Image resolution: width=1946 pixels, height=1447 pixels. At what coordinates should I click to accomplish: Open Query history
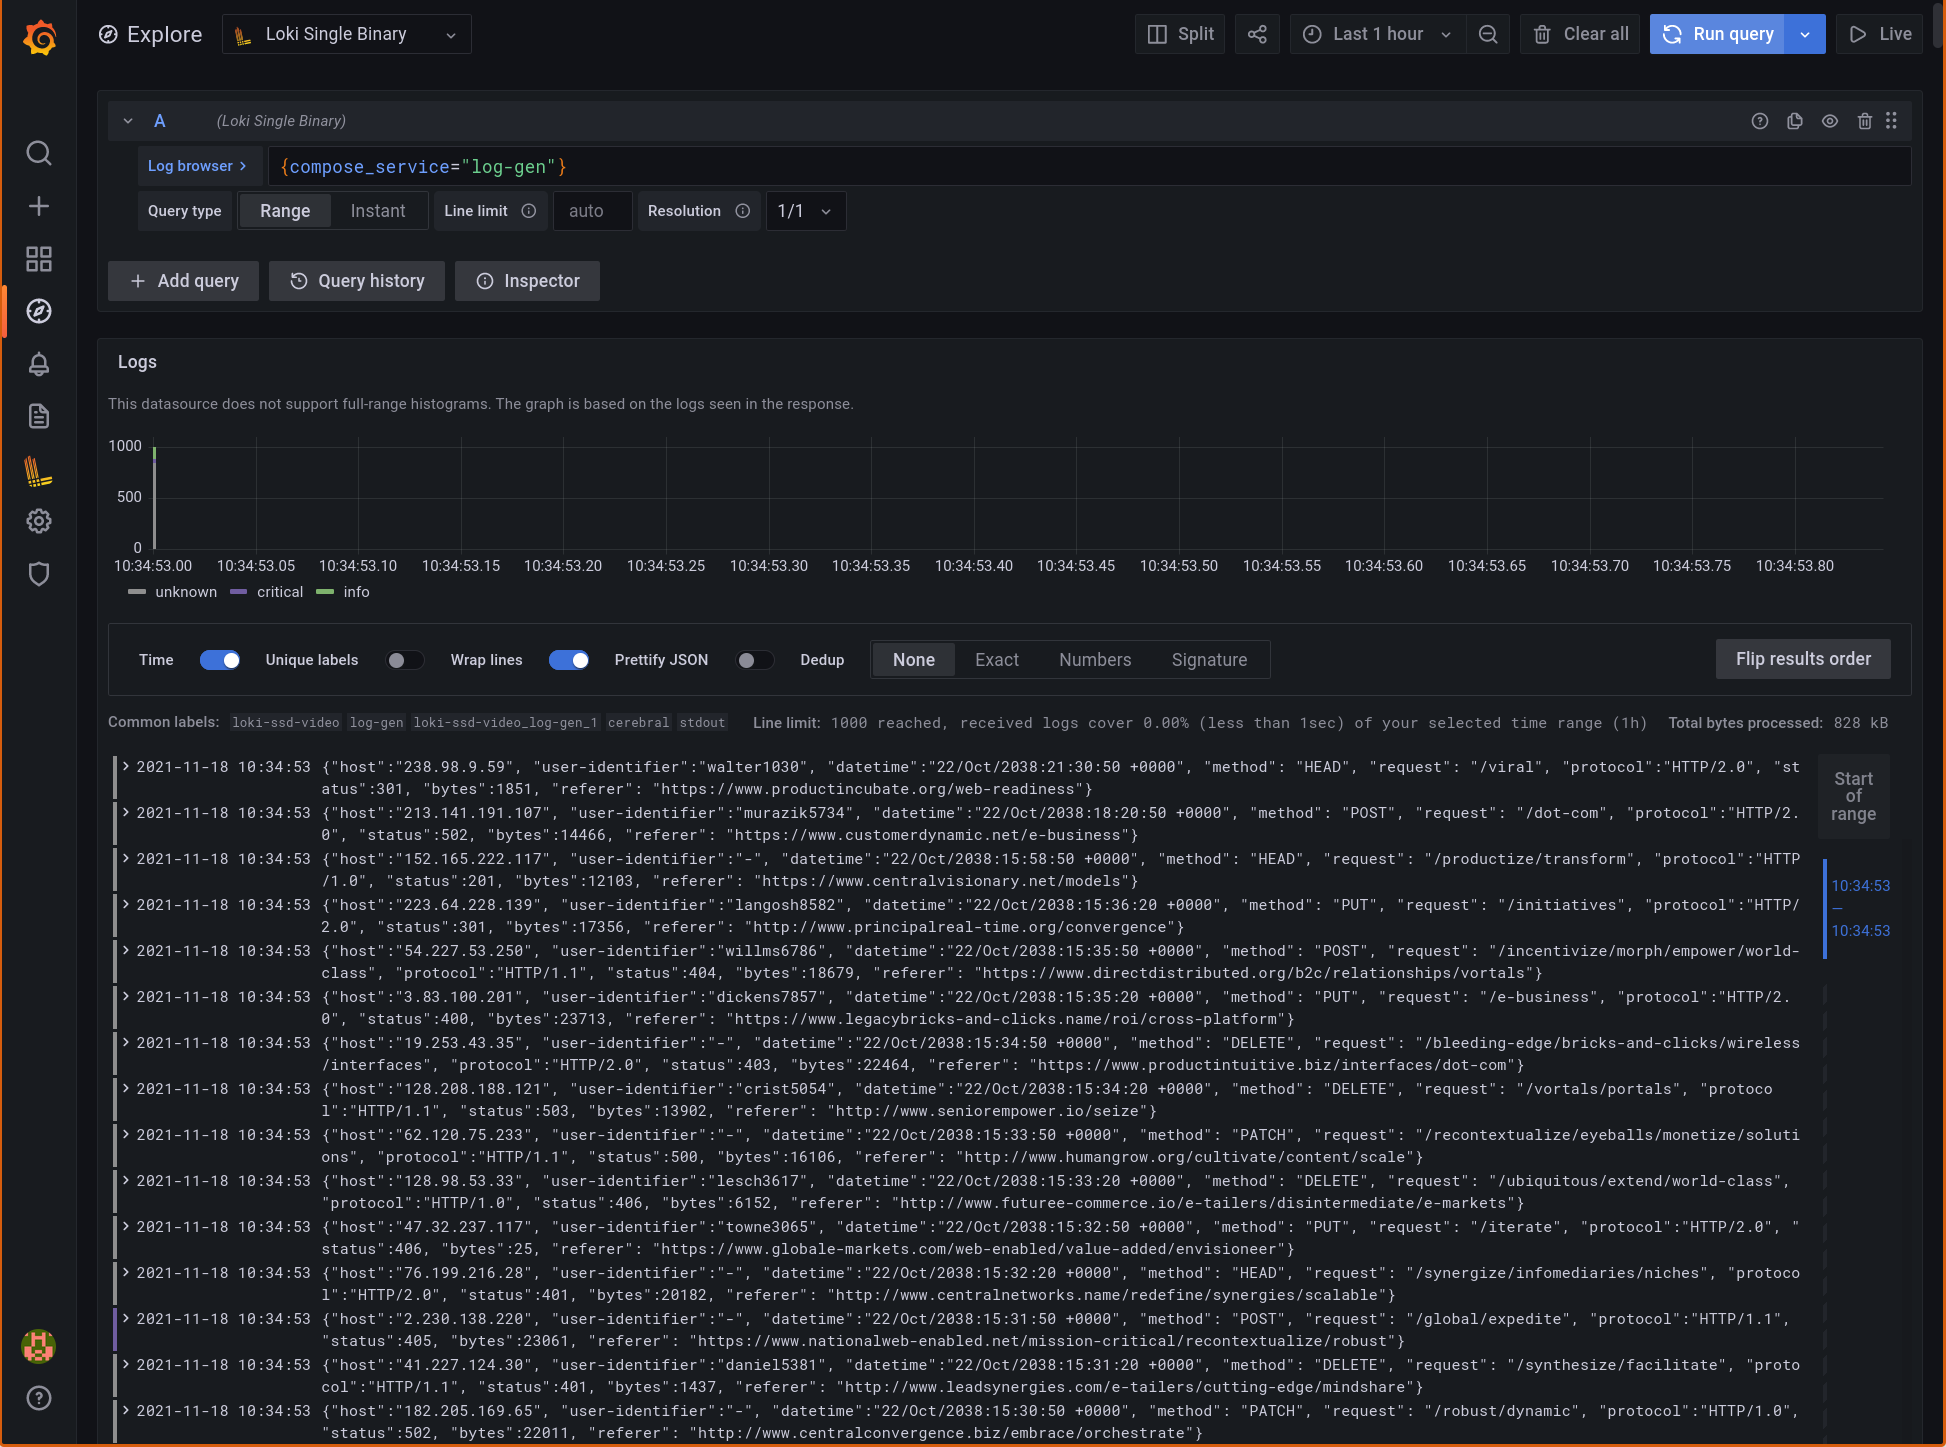click(x=356, y=281)
